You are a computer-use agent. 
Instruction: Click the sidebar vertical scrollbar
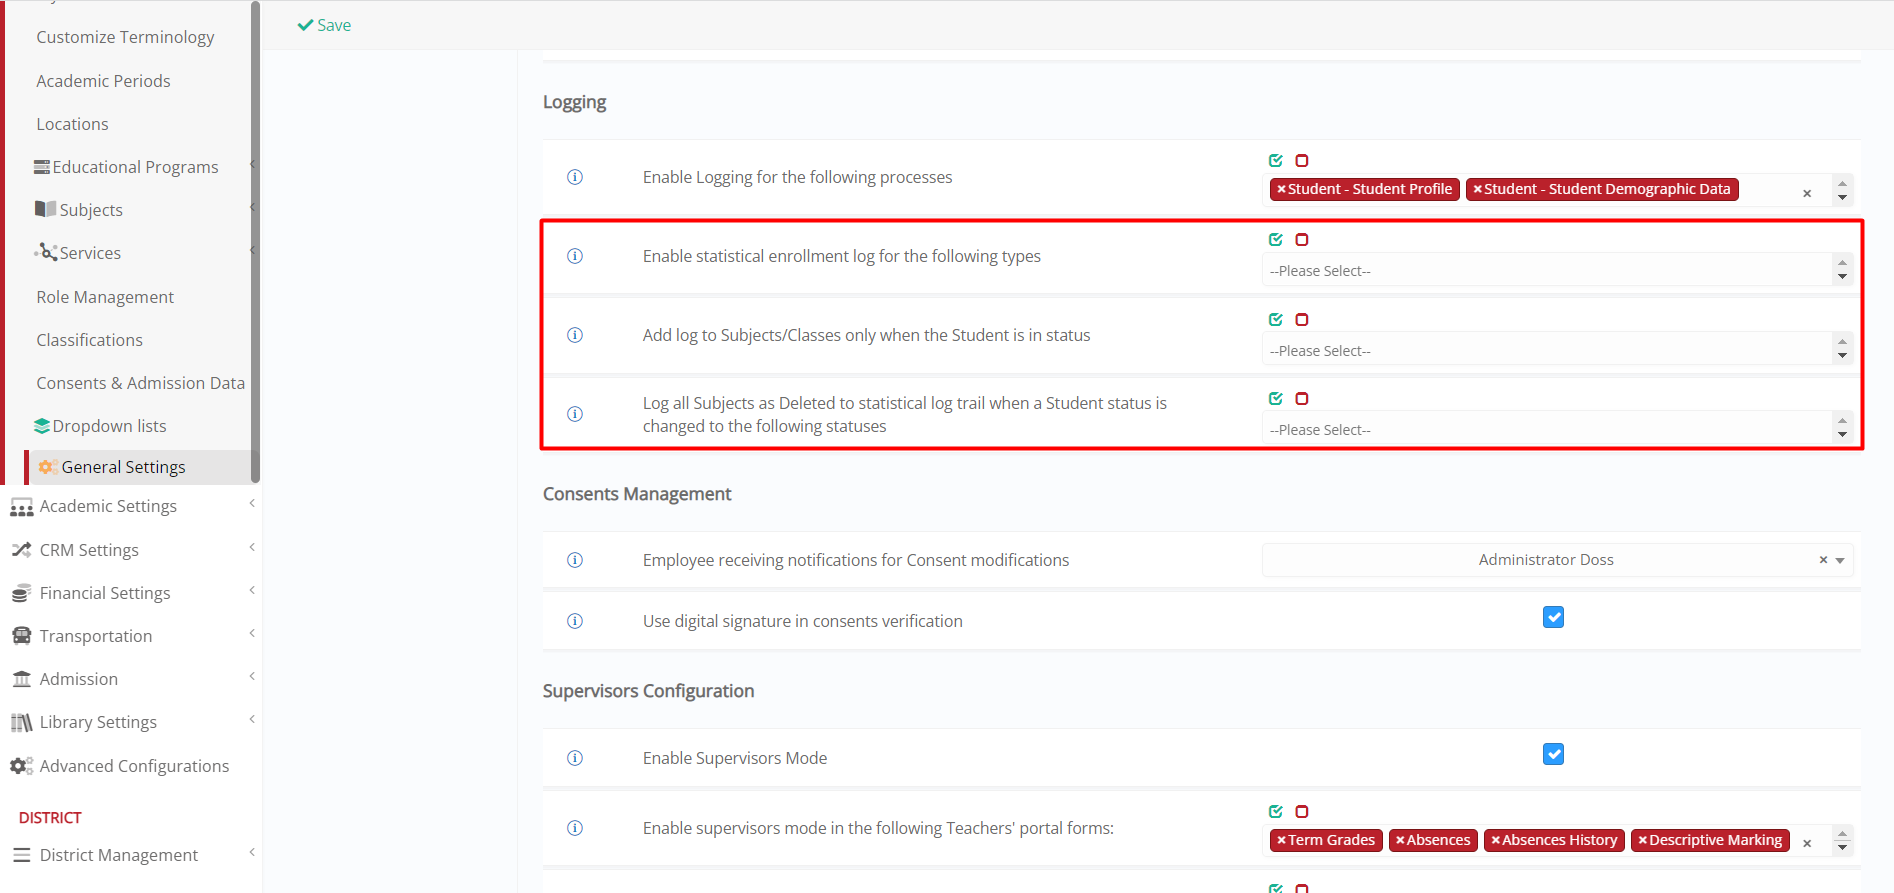[255, 240]
